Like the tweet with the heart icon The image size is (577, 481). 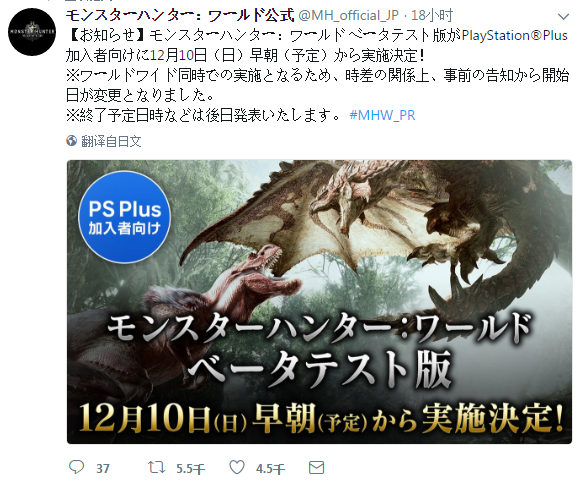237,467
